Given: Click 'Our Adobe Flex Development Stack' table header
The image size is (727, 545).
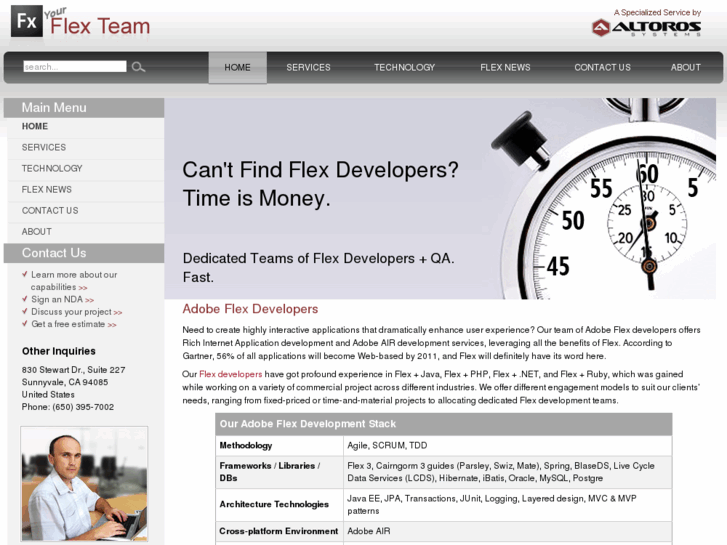Looking at the screenshot, I should (444, 424).
